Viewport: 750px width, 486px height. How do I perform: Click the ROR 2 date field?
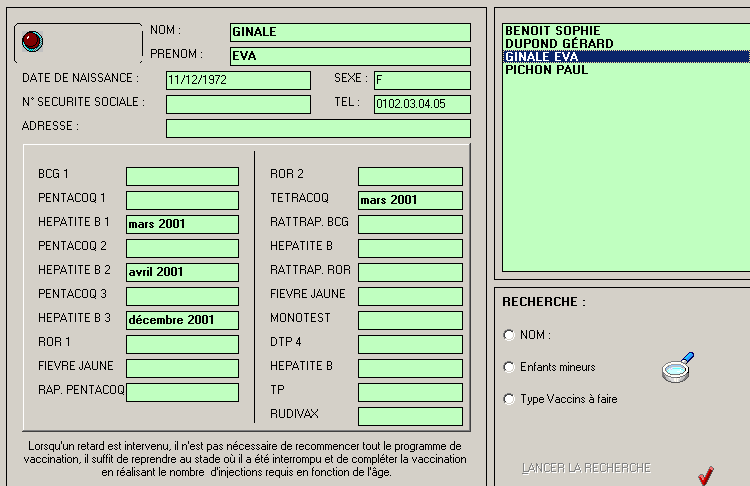(x=410, y=176)
